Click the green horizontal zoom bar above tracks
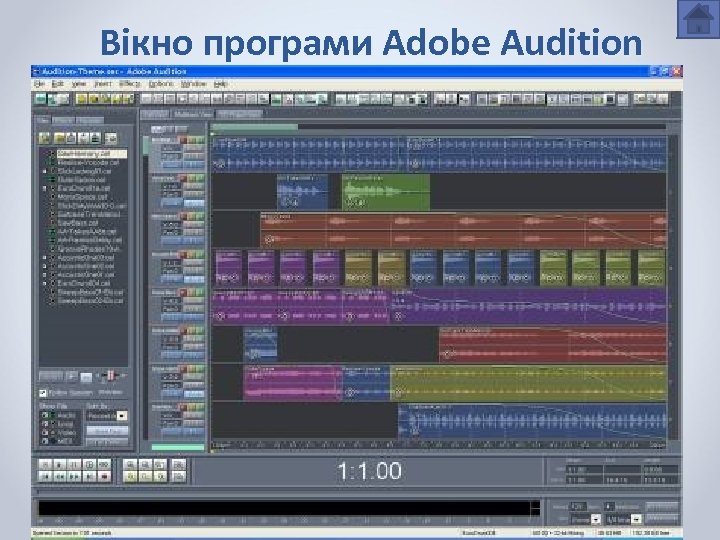Screen dimensions: 720x540 pos(254,127)
